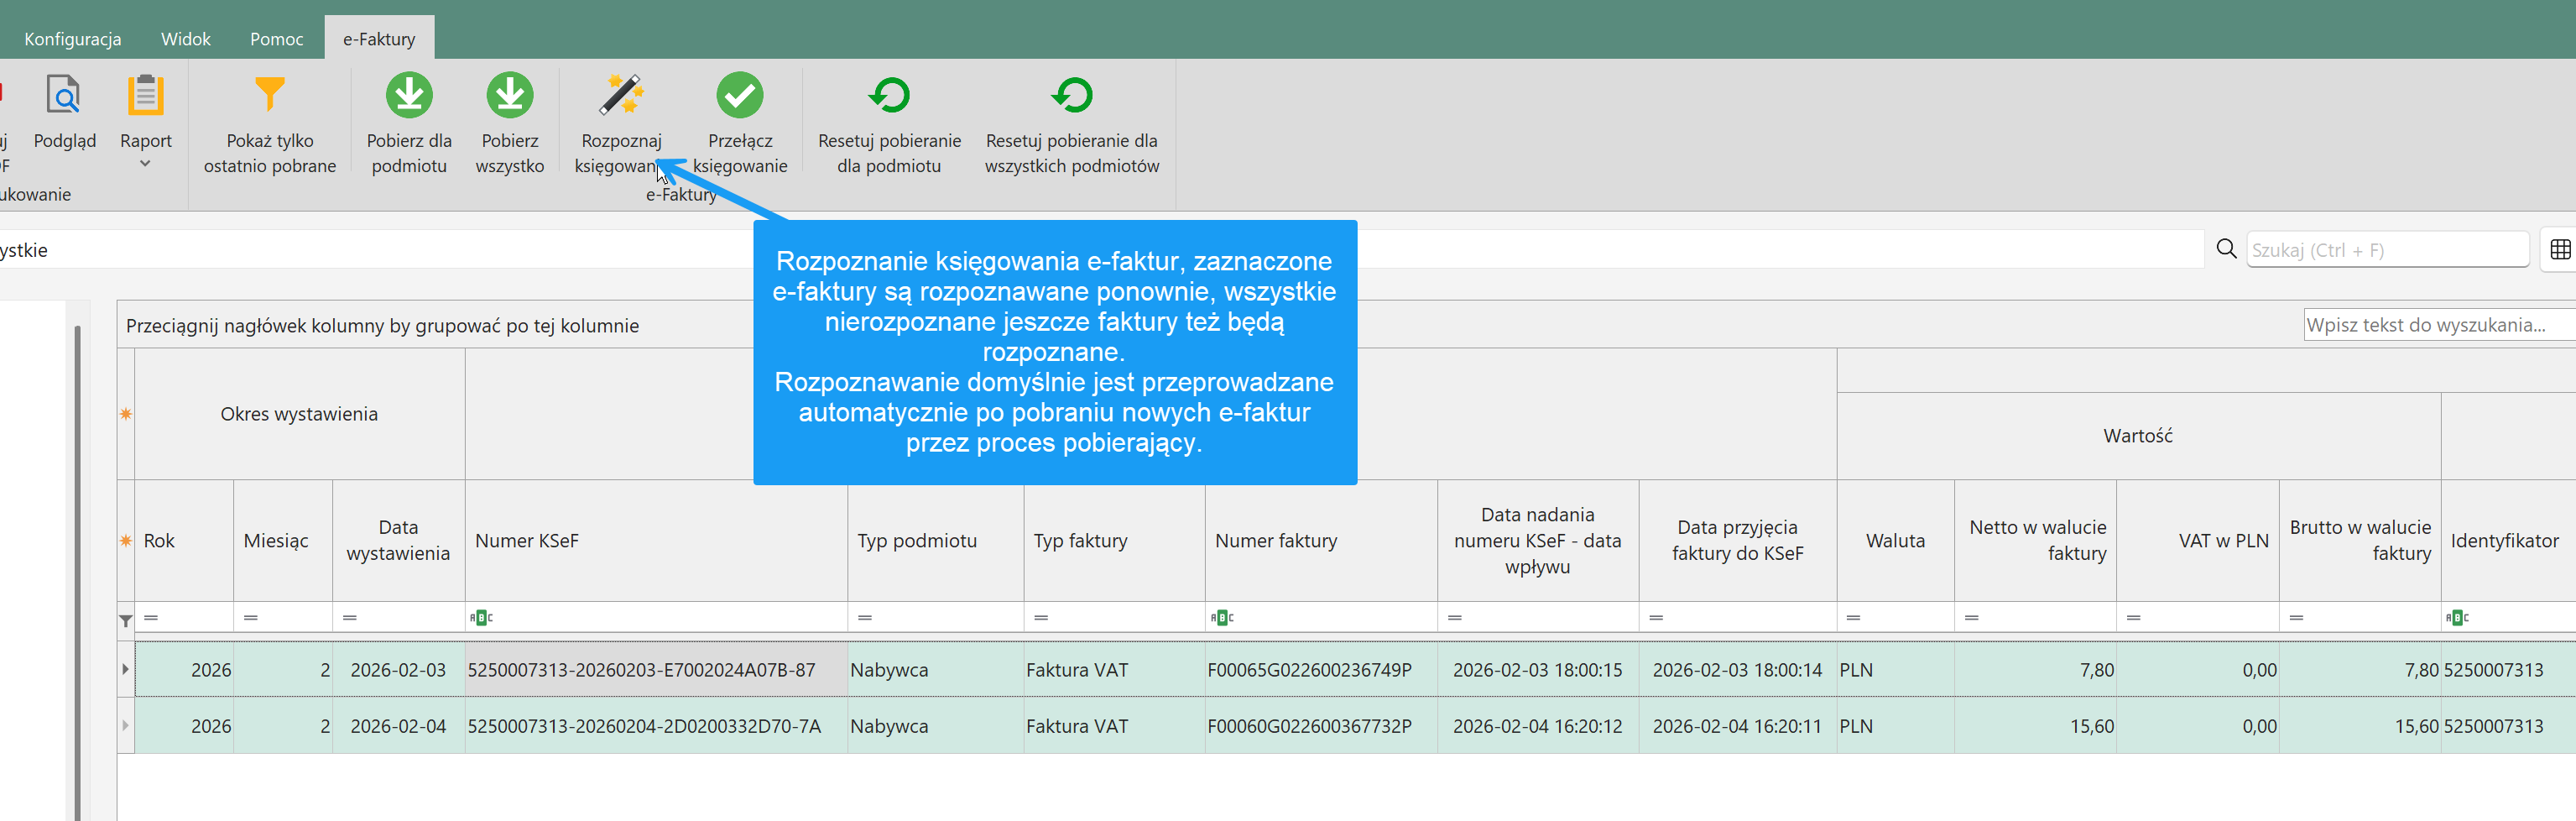Open the Pomoc tab
Viewport: 2576px width, 821px height.
tap(276, 39)
